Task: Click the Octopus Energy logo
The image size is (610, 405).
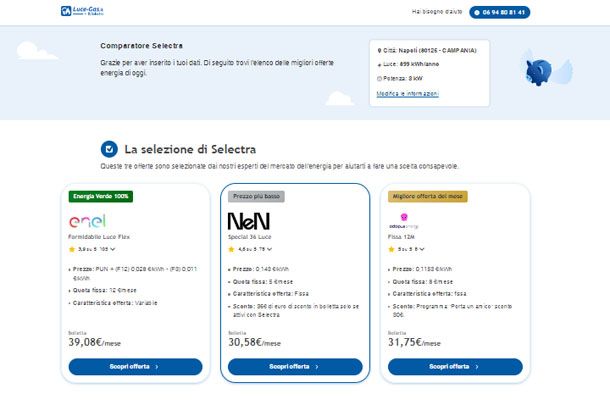Action: pyautogui.click(x=403, y=221)
